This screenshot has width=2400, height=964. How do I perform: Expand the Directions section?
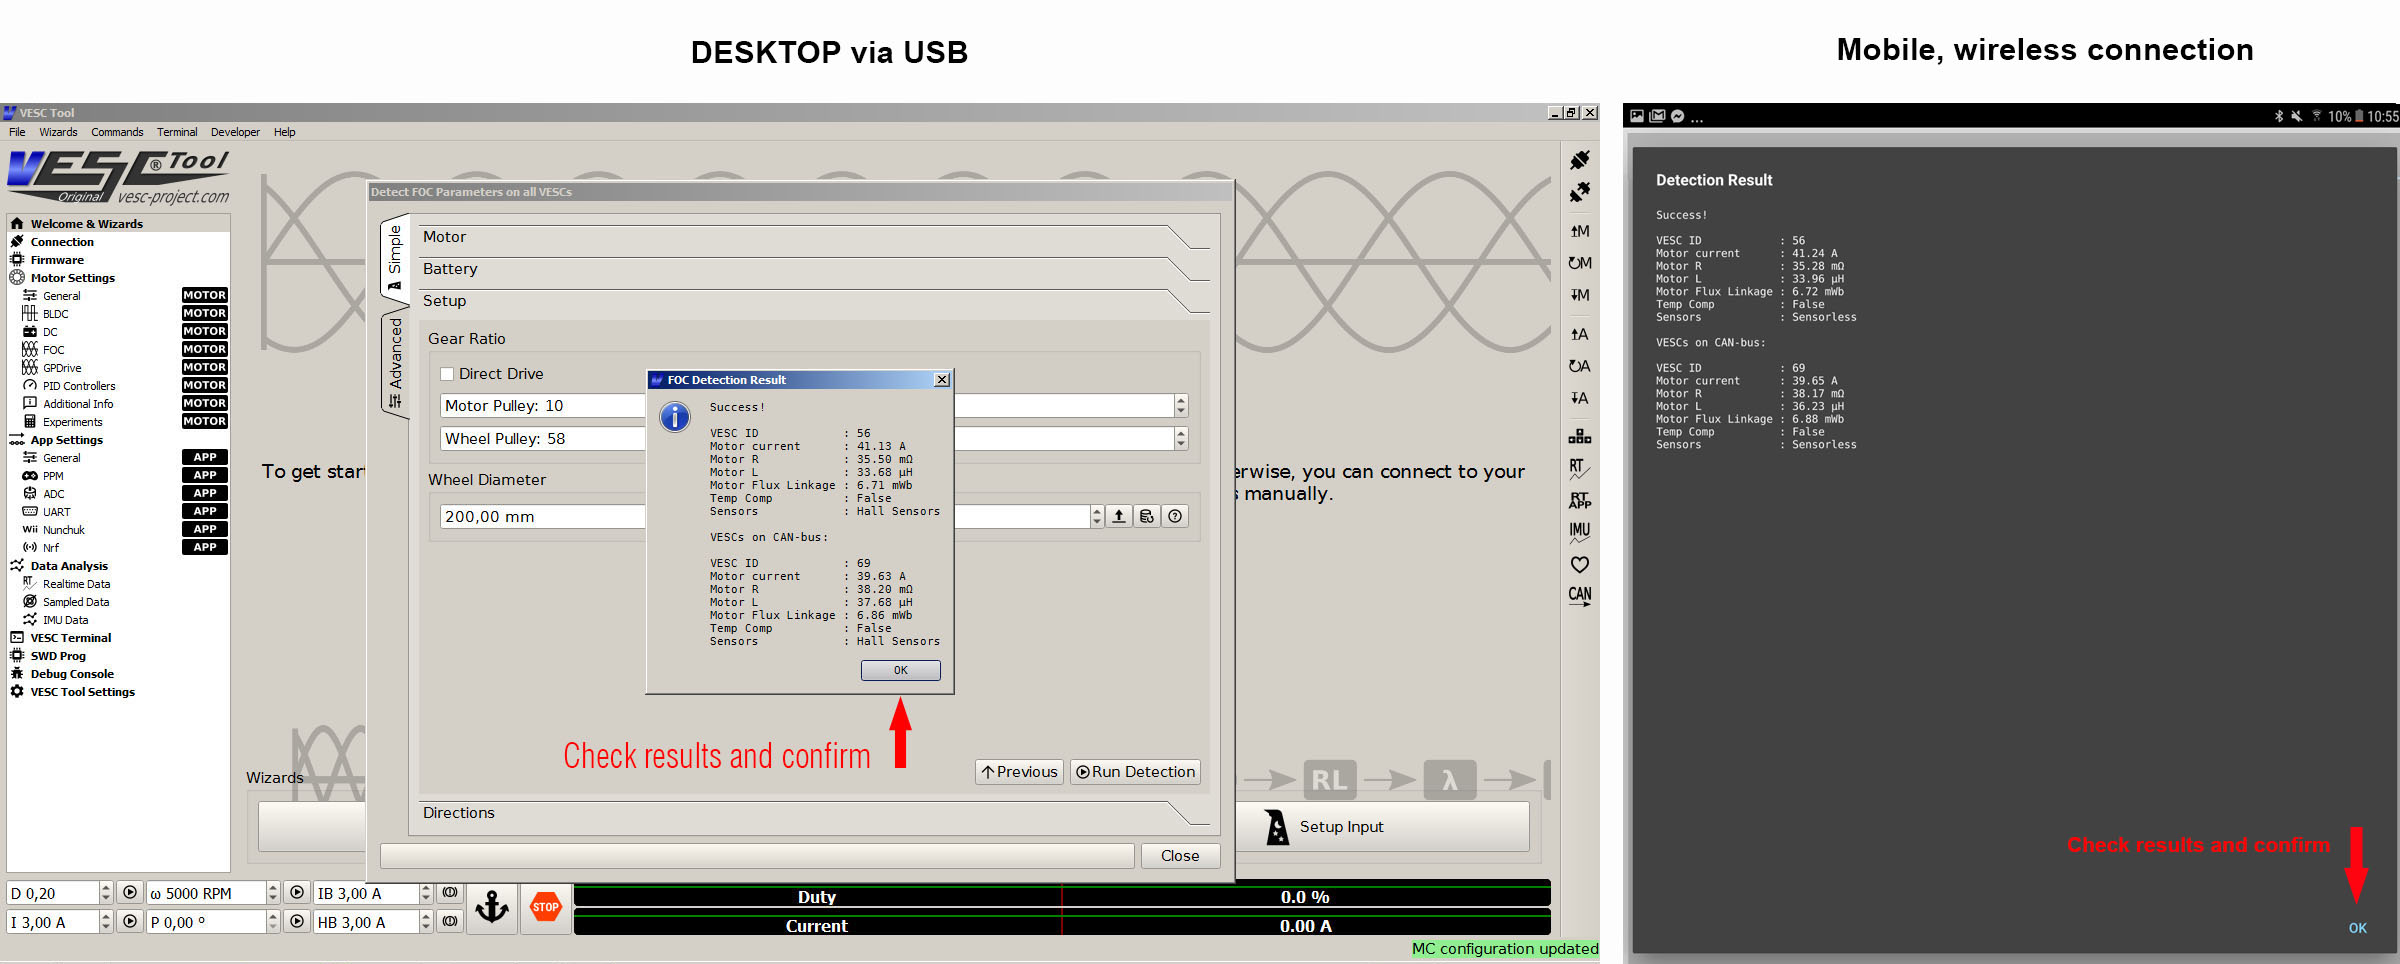[812, 813]
